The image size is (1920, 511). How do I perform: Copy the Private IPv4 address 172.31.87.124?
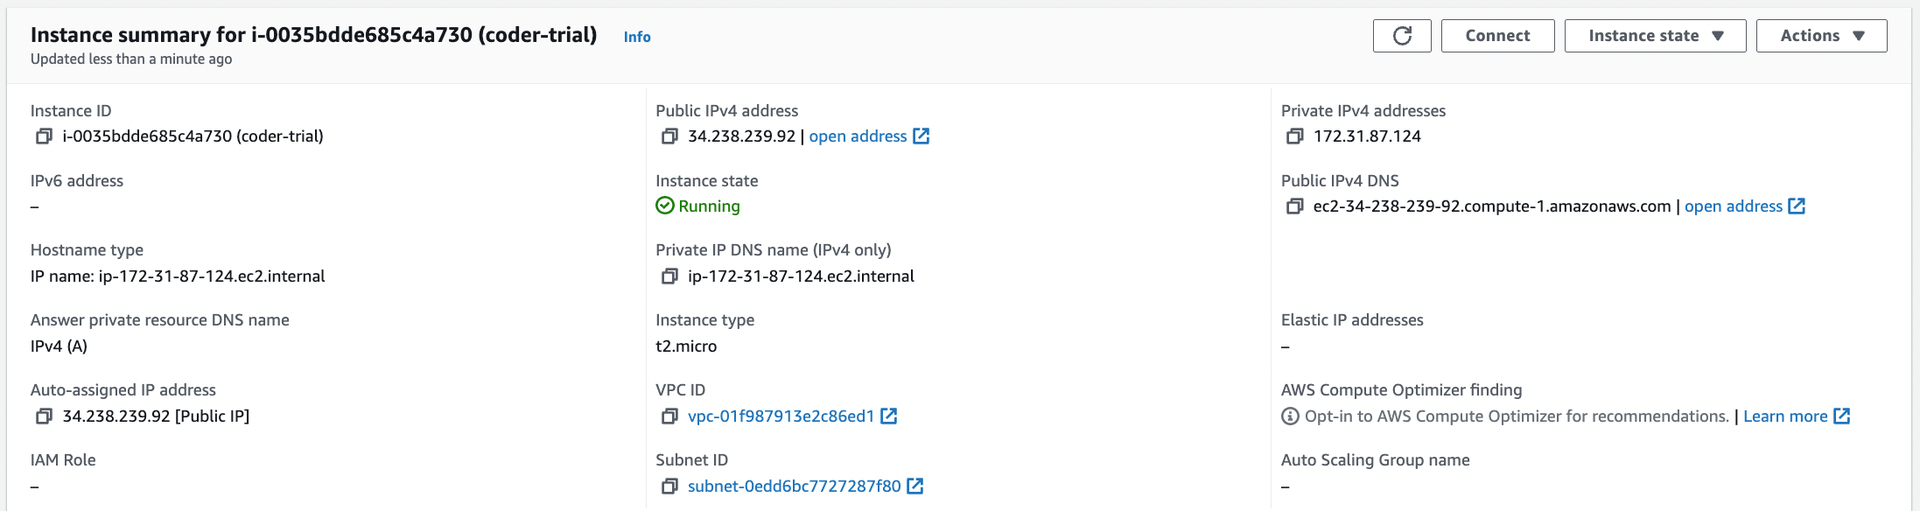1295,136
